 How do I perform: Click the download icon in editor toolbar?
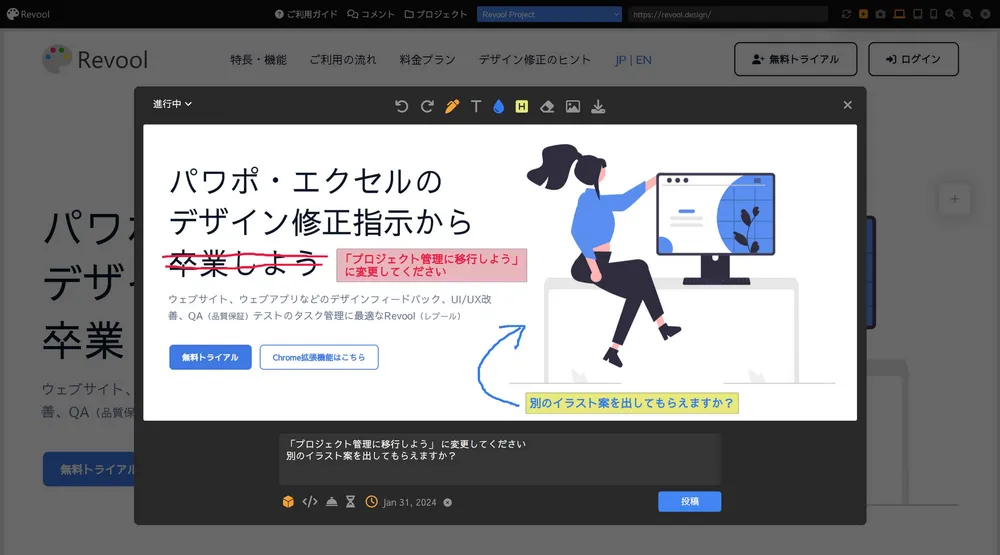[x=598, y=107]
